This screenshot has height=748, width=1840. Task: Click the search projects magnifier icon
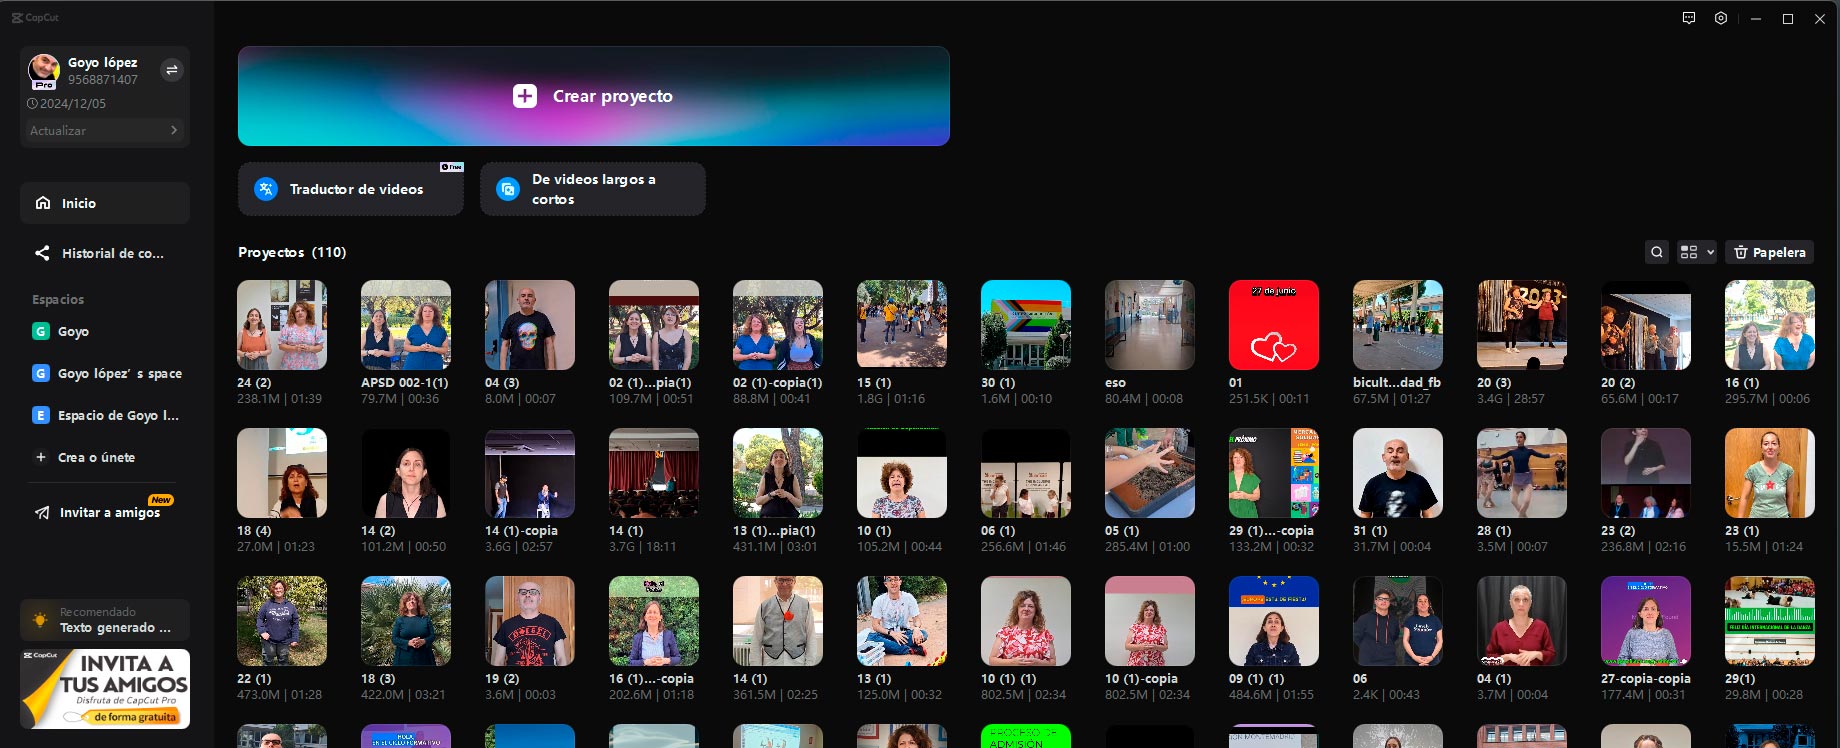(x=1657, y=252)
